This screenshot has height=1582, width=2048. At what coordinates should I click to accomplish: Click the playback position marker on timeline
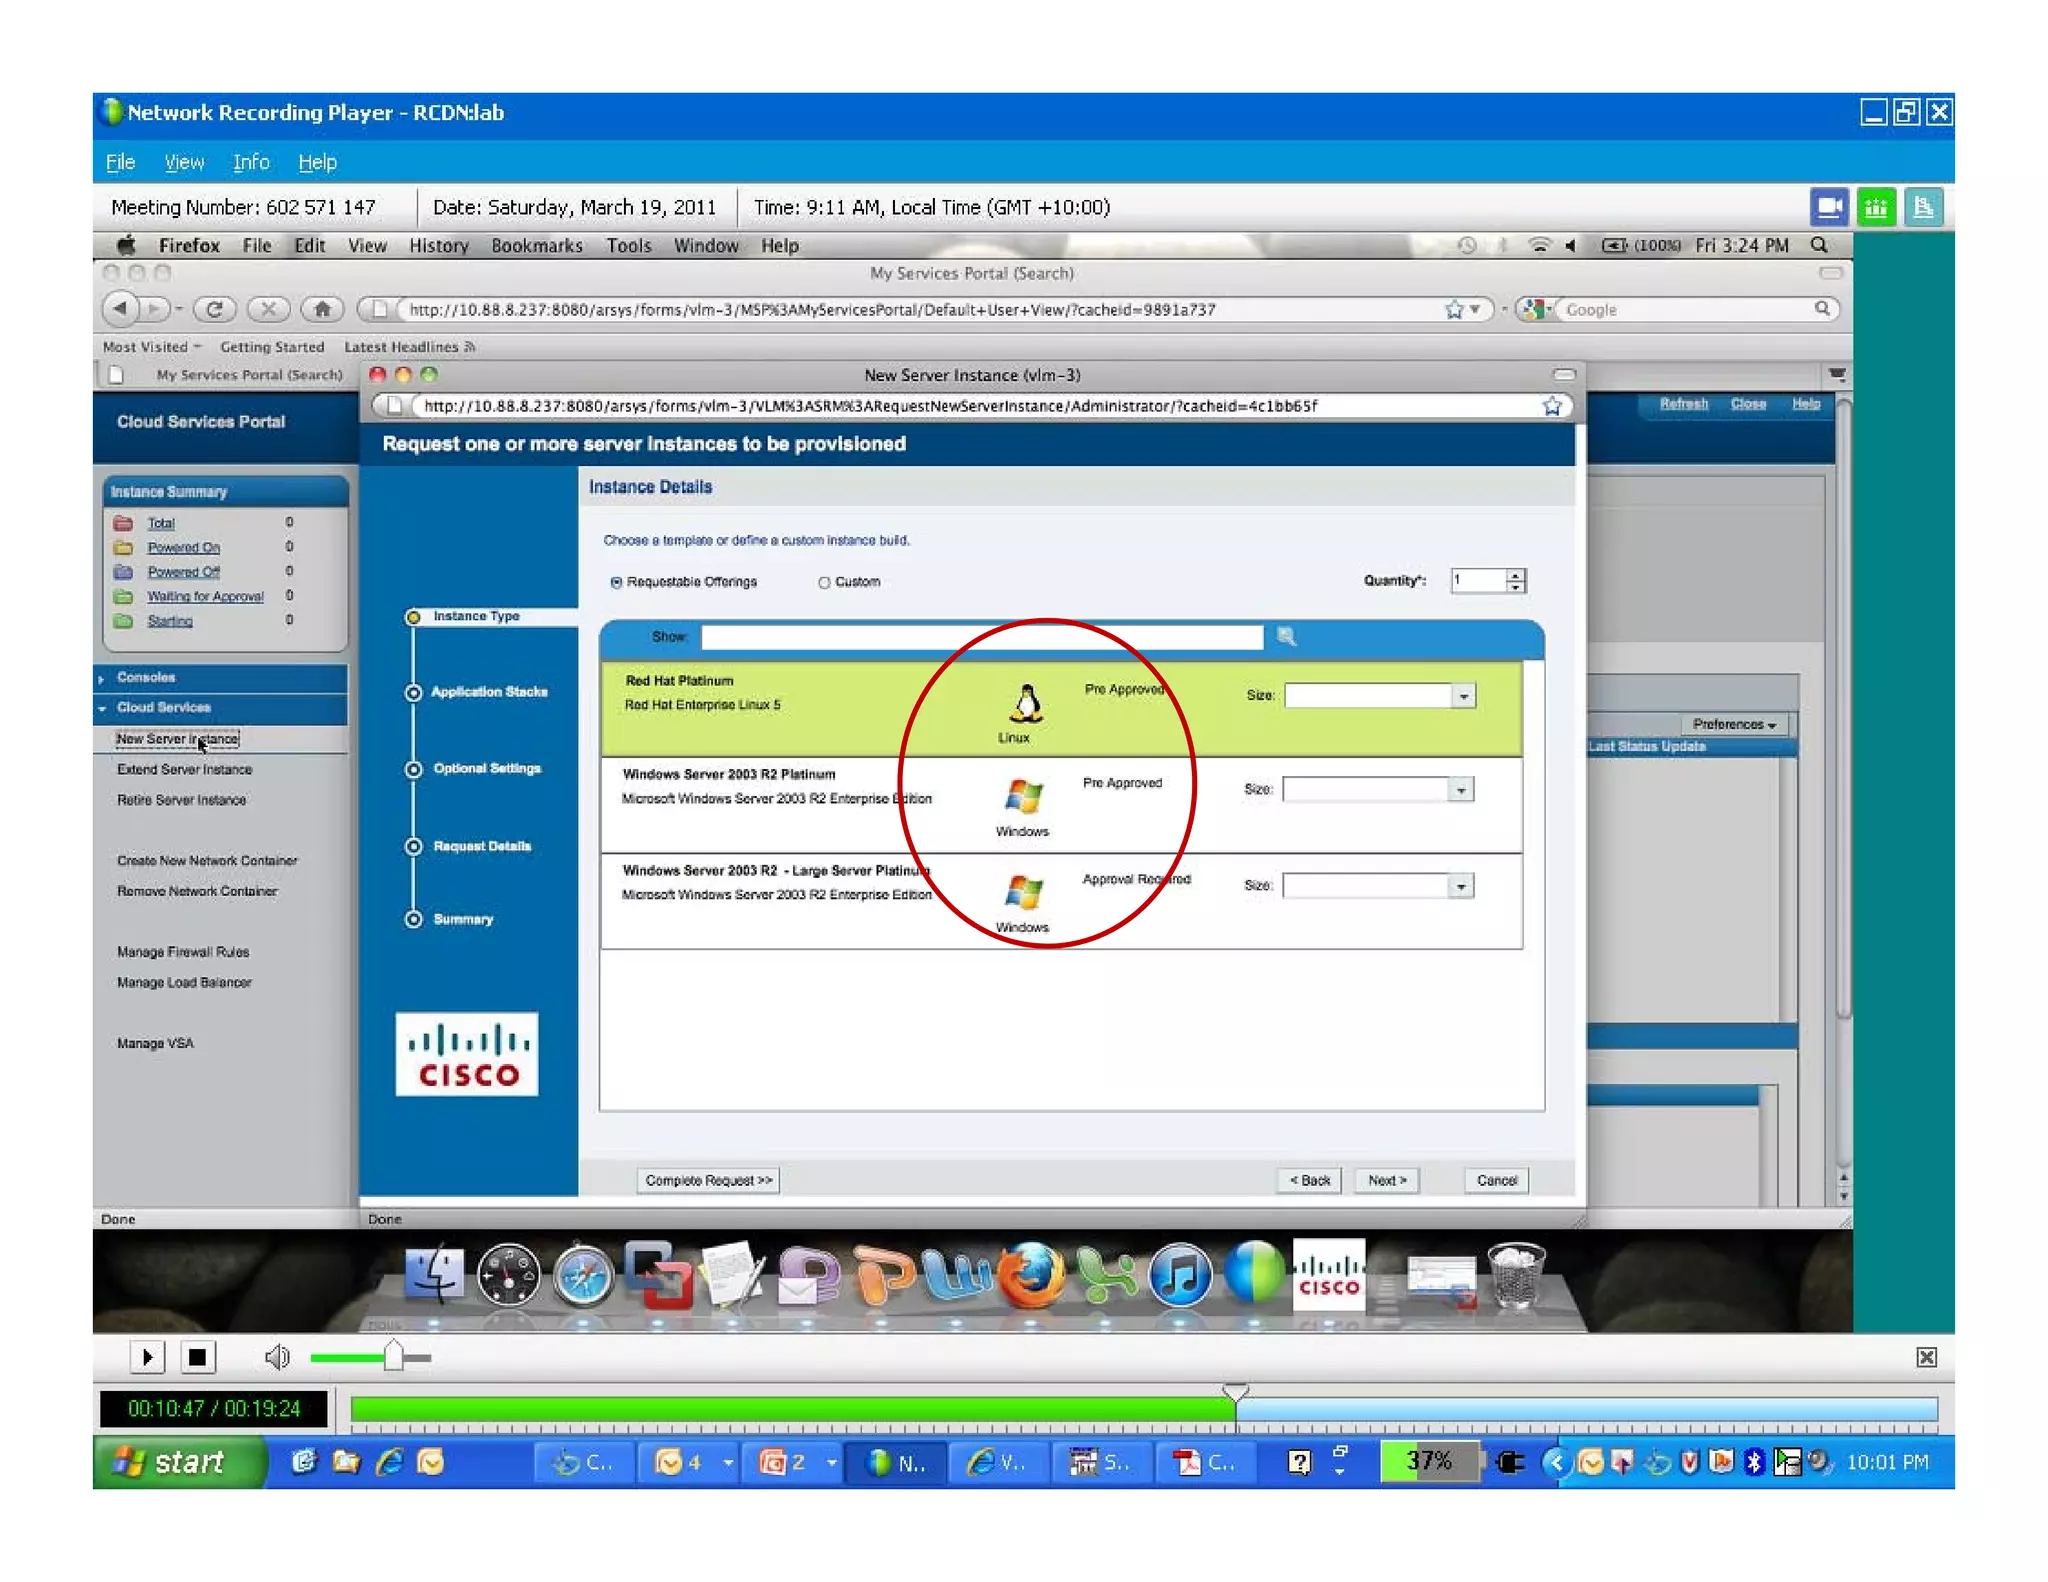(1235, 1391)
